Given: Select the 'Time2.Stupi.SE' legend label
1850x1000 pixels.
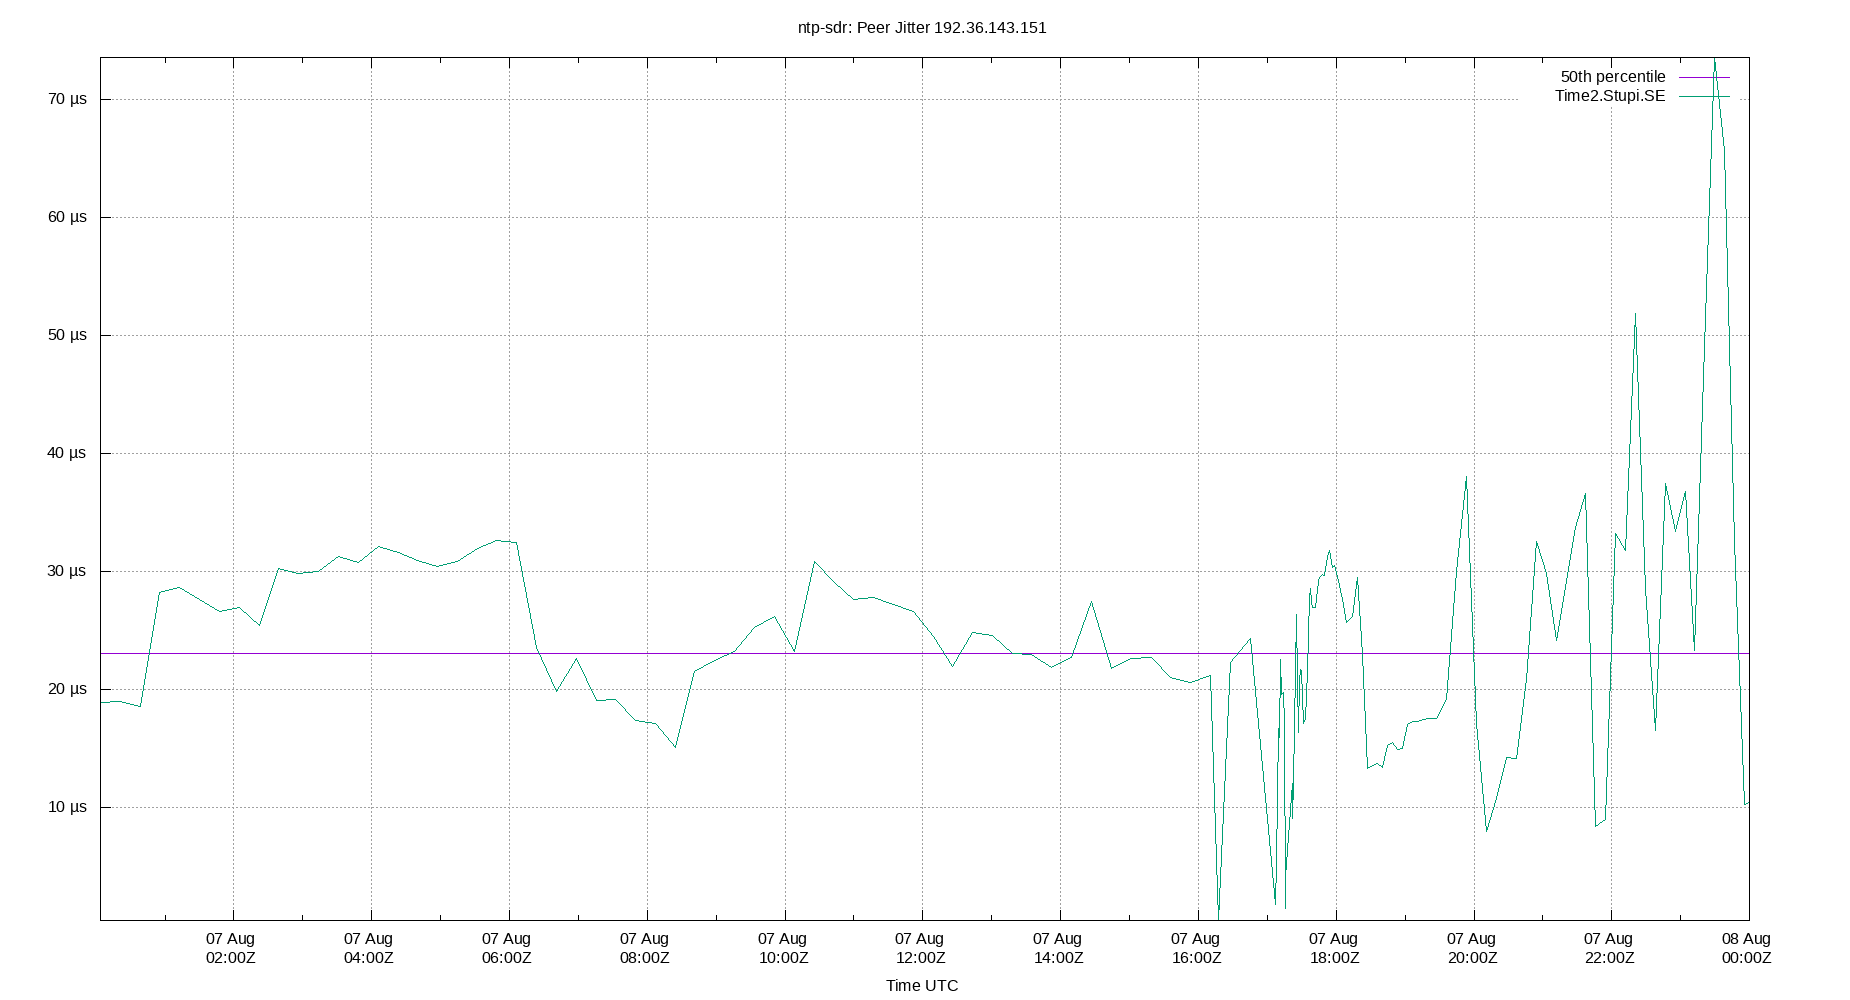Looking at the screenshot, I should pos(1610,96).
